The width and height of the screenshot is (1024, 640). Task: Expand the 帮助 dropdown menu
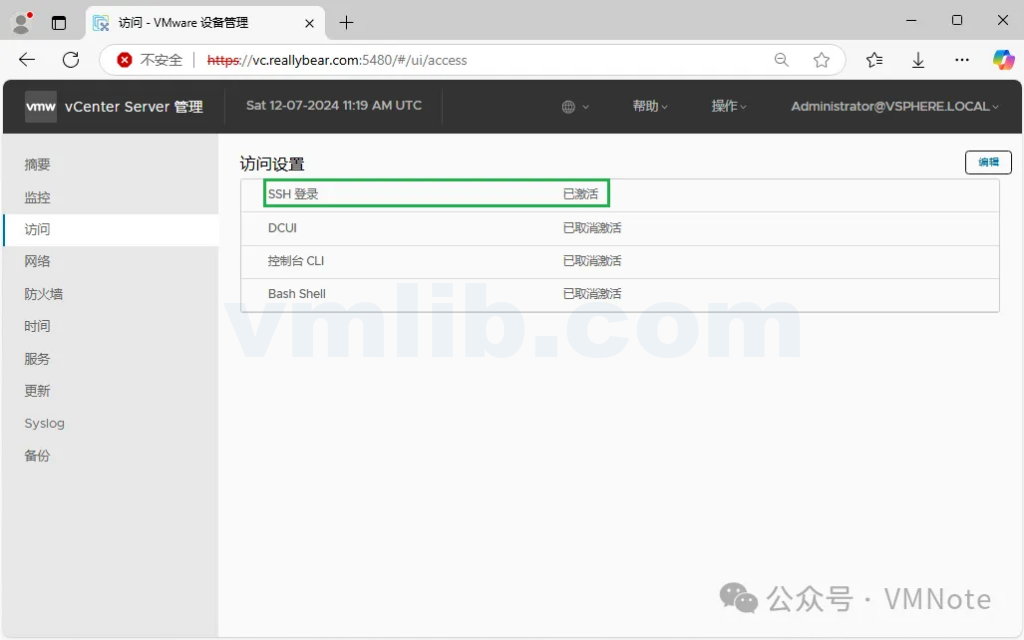click(650, 106)
